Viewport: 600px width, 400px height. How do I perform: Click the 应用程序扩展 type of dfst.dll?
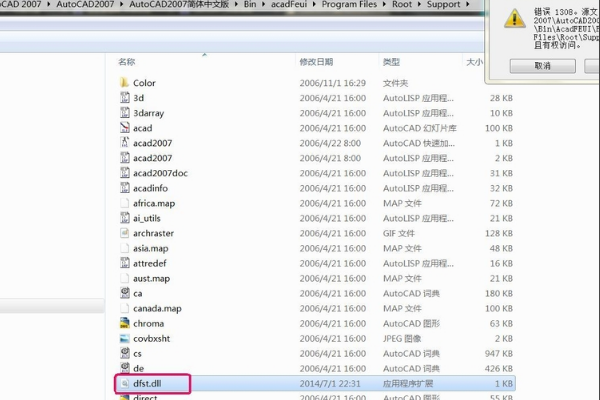(x=408, y=383)
